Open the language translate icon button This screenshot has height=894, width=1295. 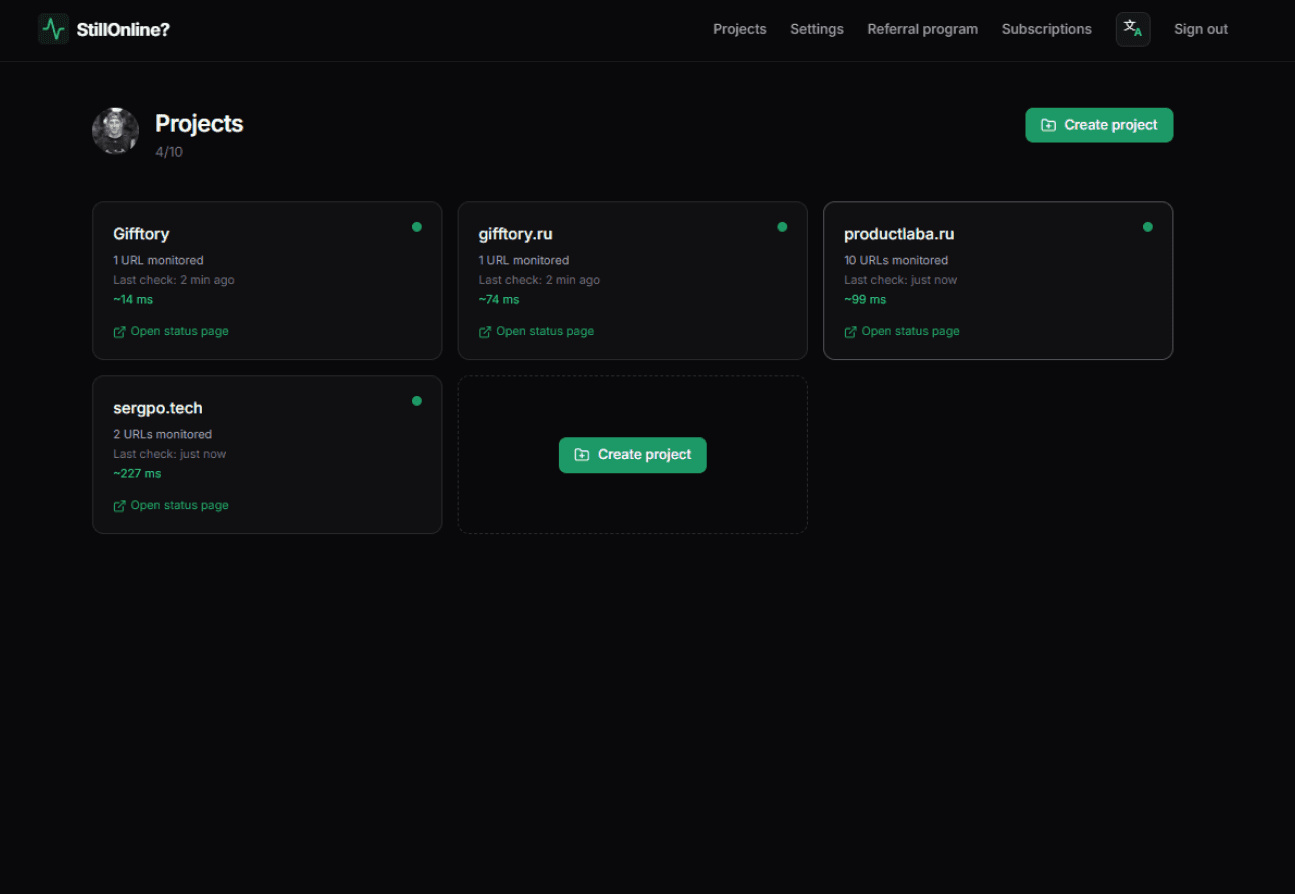click(x=1133, y=29)
